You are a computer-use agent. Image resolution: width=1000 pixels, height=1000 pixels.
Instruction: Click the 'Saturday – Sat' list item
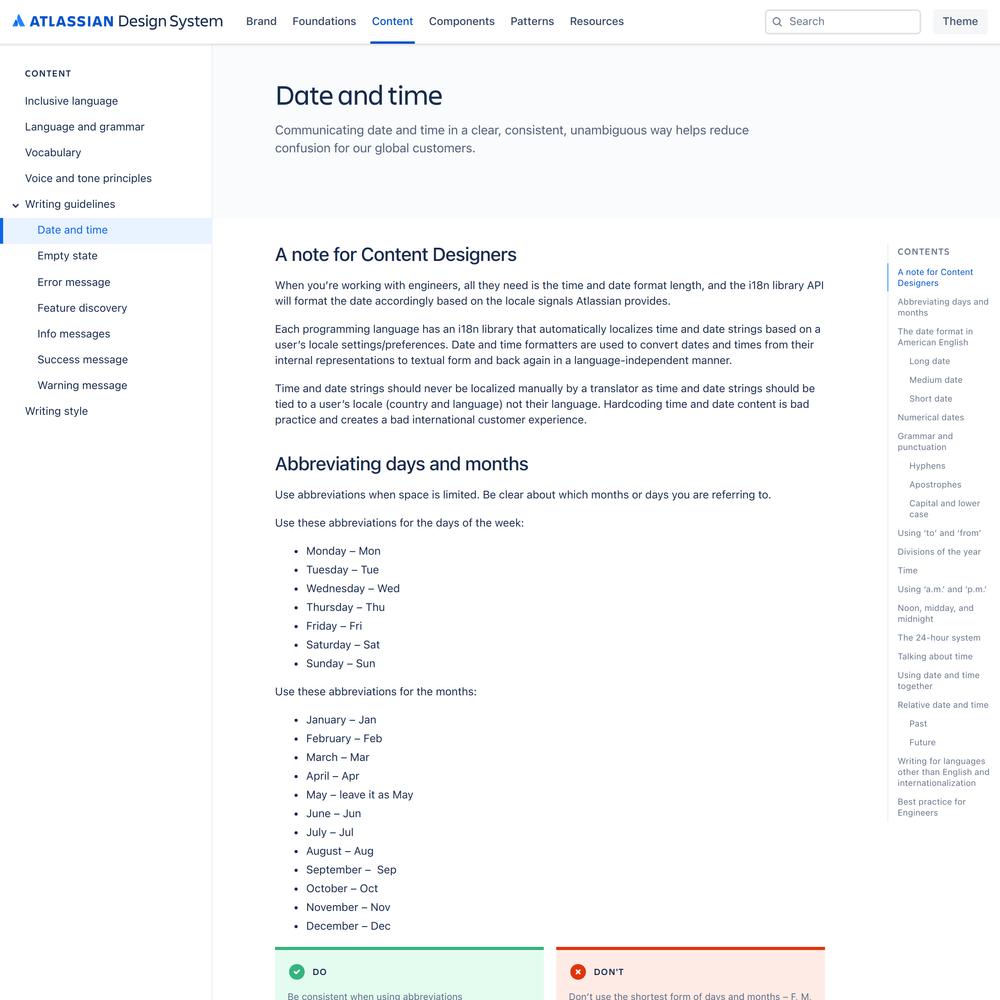click(343, 645)
